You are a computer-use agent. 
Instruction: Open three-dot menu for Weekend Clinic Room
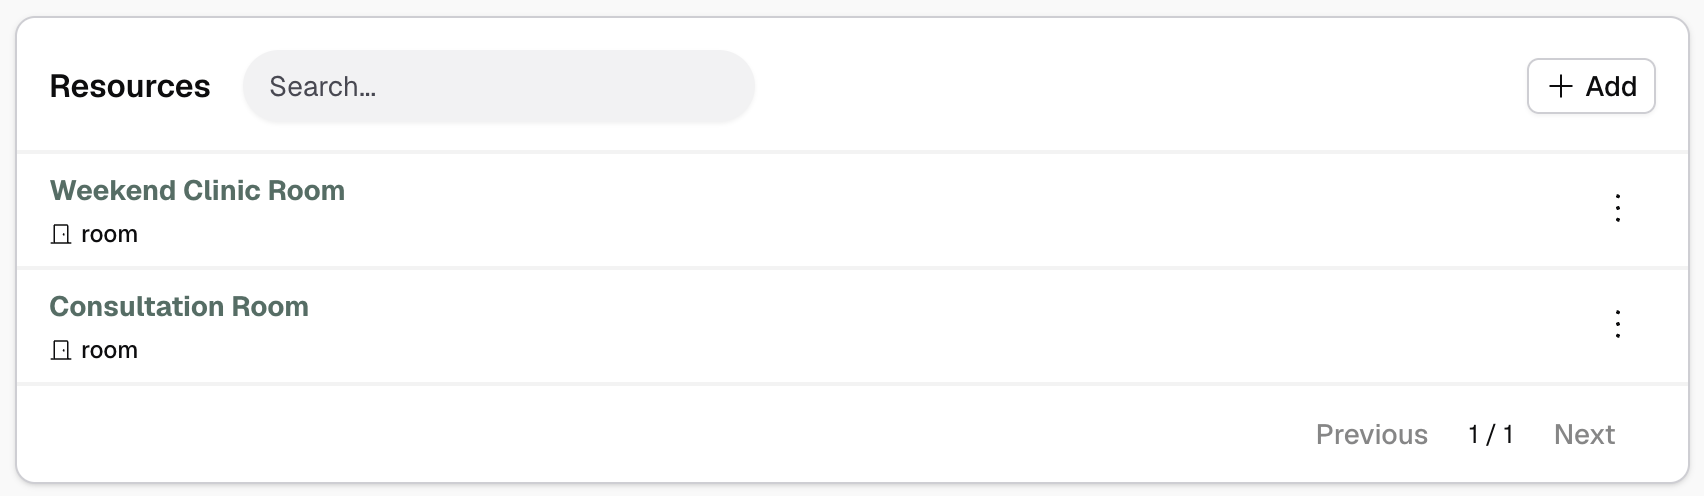pyautogui.click(x=1617, y=208)
